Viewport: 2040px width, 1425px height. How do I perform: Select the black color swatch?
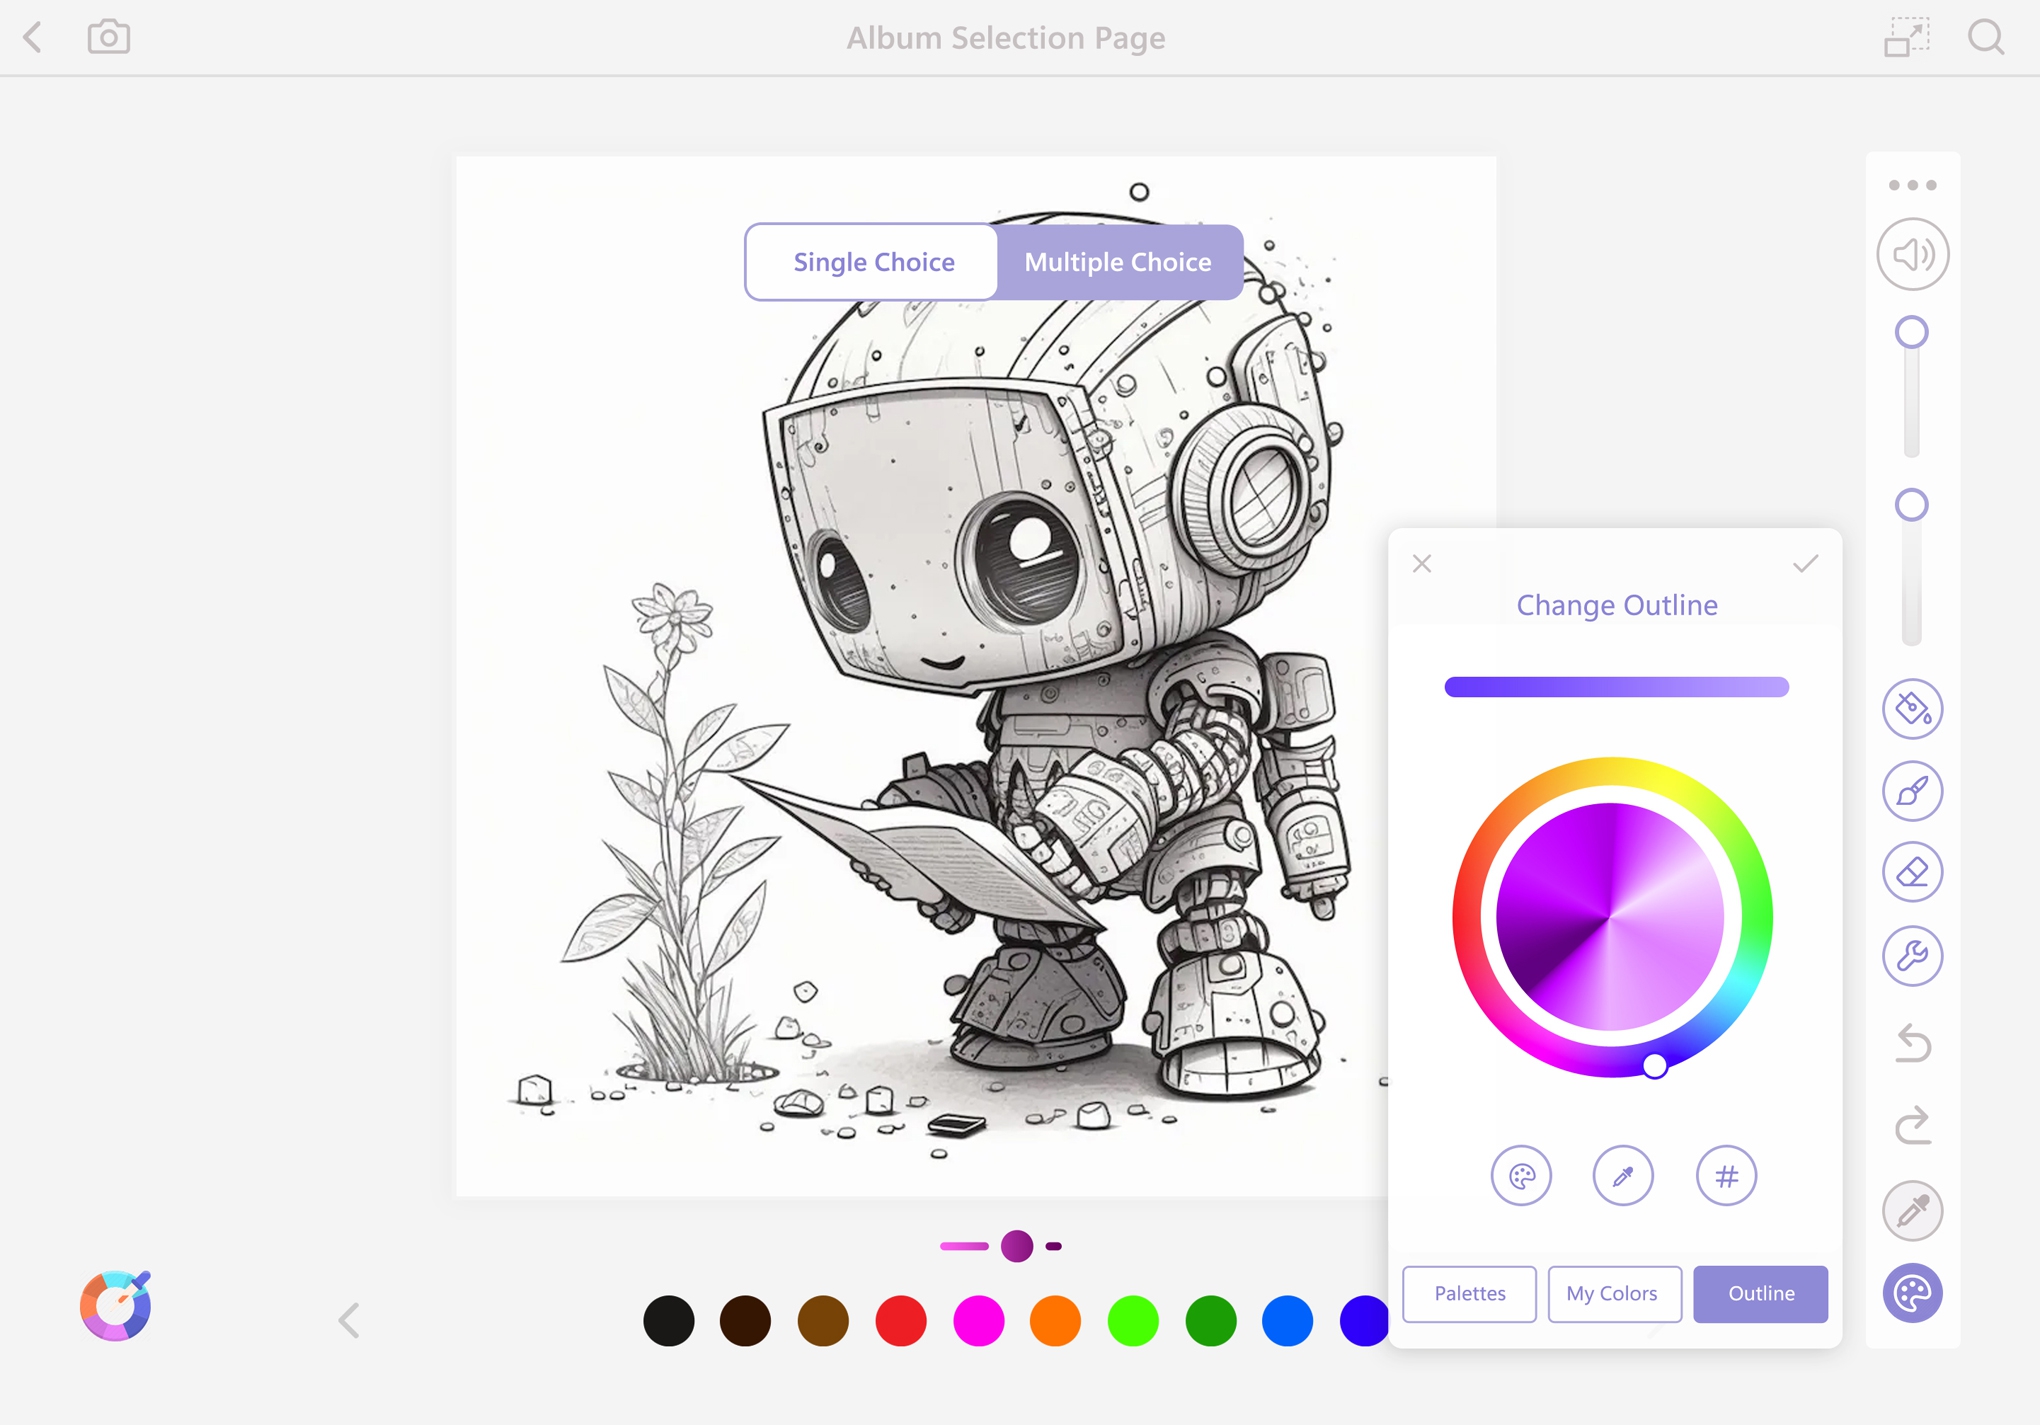click(668, 1320)
